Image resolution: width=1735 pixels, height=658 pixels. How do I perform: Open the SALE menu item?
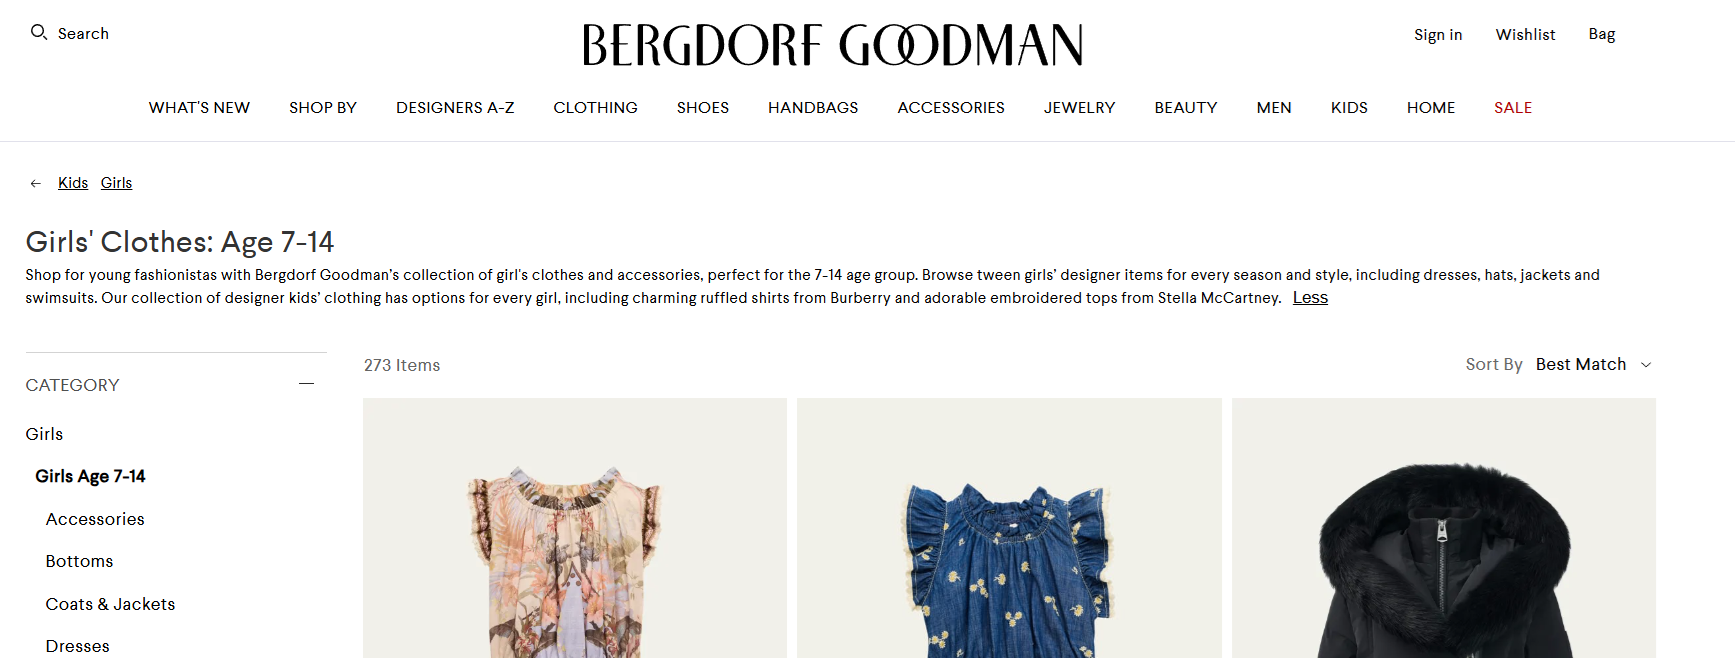tap(1513, 108)
